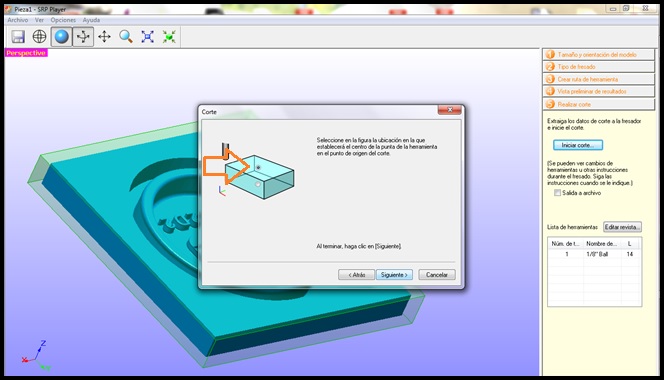Image resolution: width=664 pixels, height=380 pixels.
Task: Open step 2 Tipo de fresado
Action: [599, 67]
